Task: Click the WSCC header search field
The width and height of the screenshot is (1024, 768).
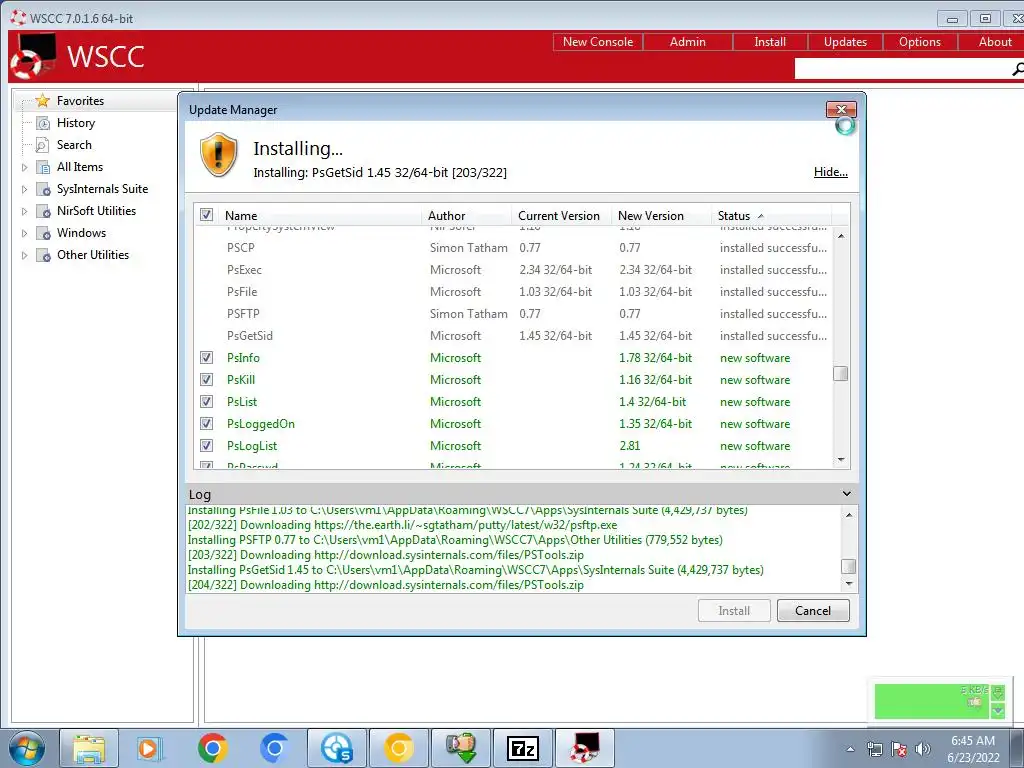Action: (x=901, y=69)
